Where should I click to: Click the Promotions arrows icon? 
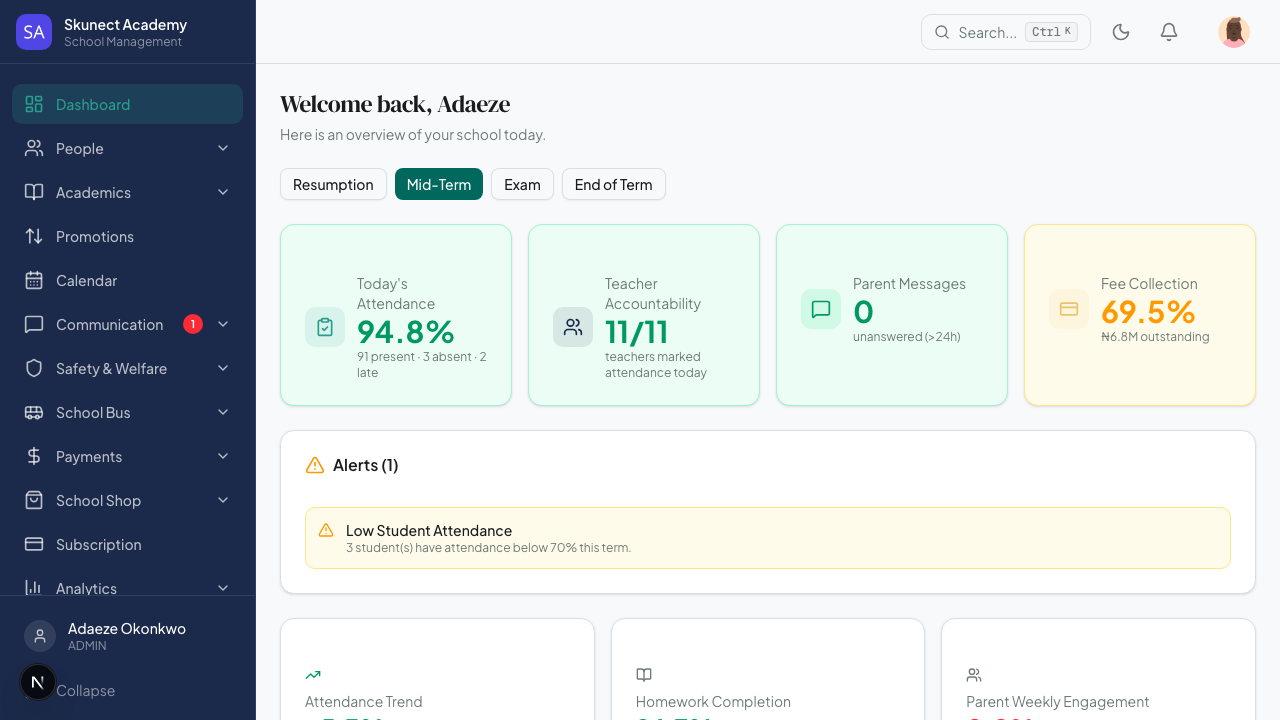coord(34,236)
